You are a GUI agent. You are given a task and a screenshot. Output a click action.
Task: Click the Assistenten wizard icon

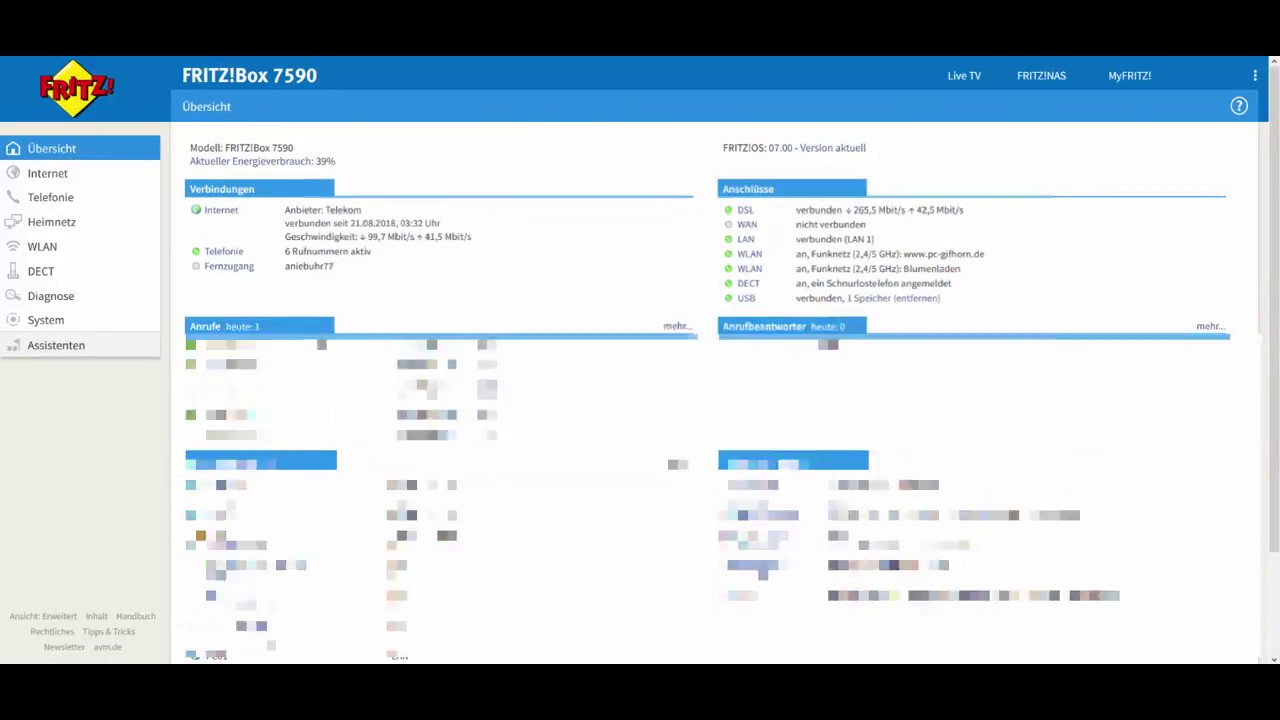tap(13, 345)
